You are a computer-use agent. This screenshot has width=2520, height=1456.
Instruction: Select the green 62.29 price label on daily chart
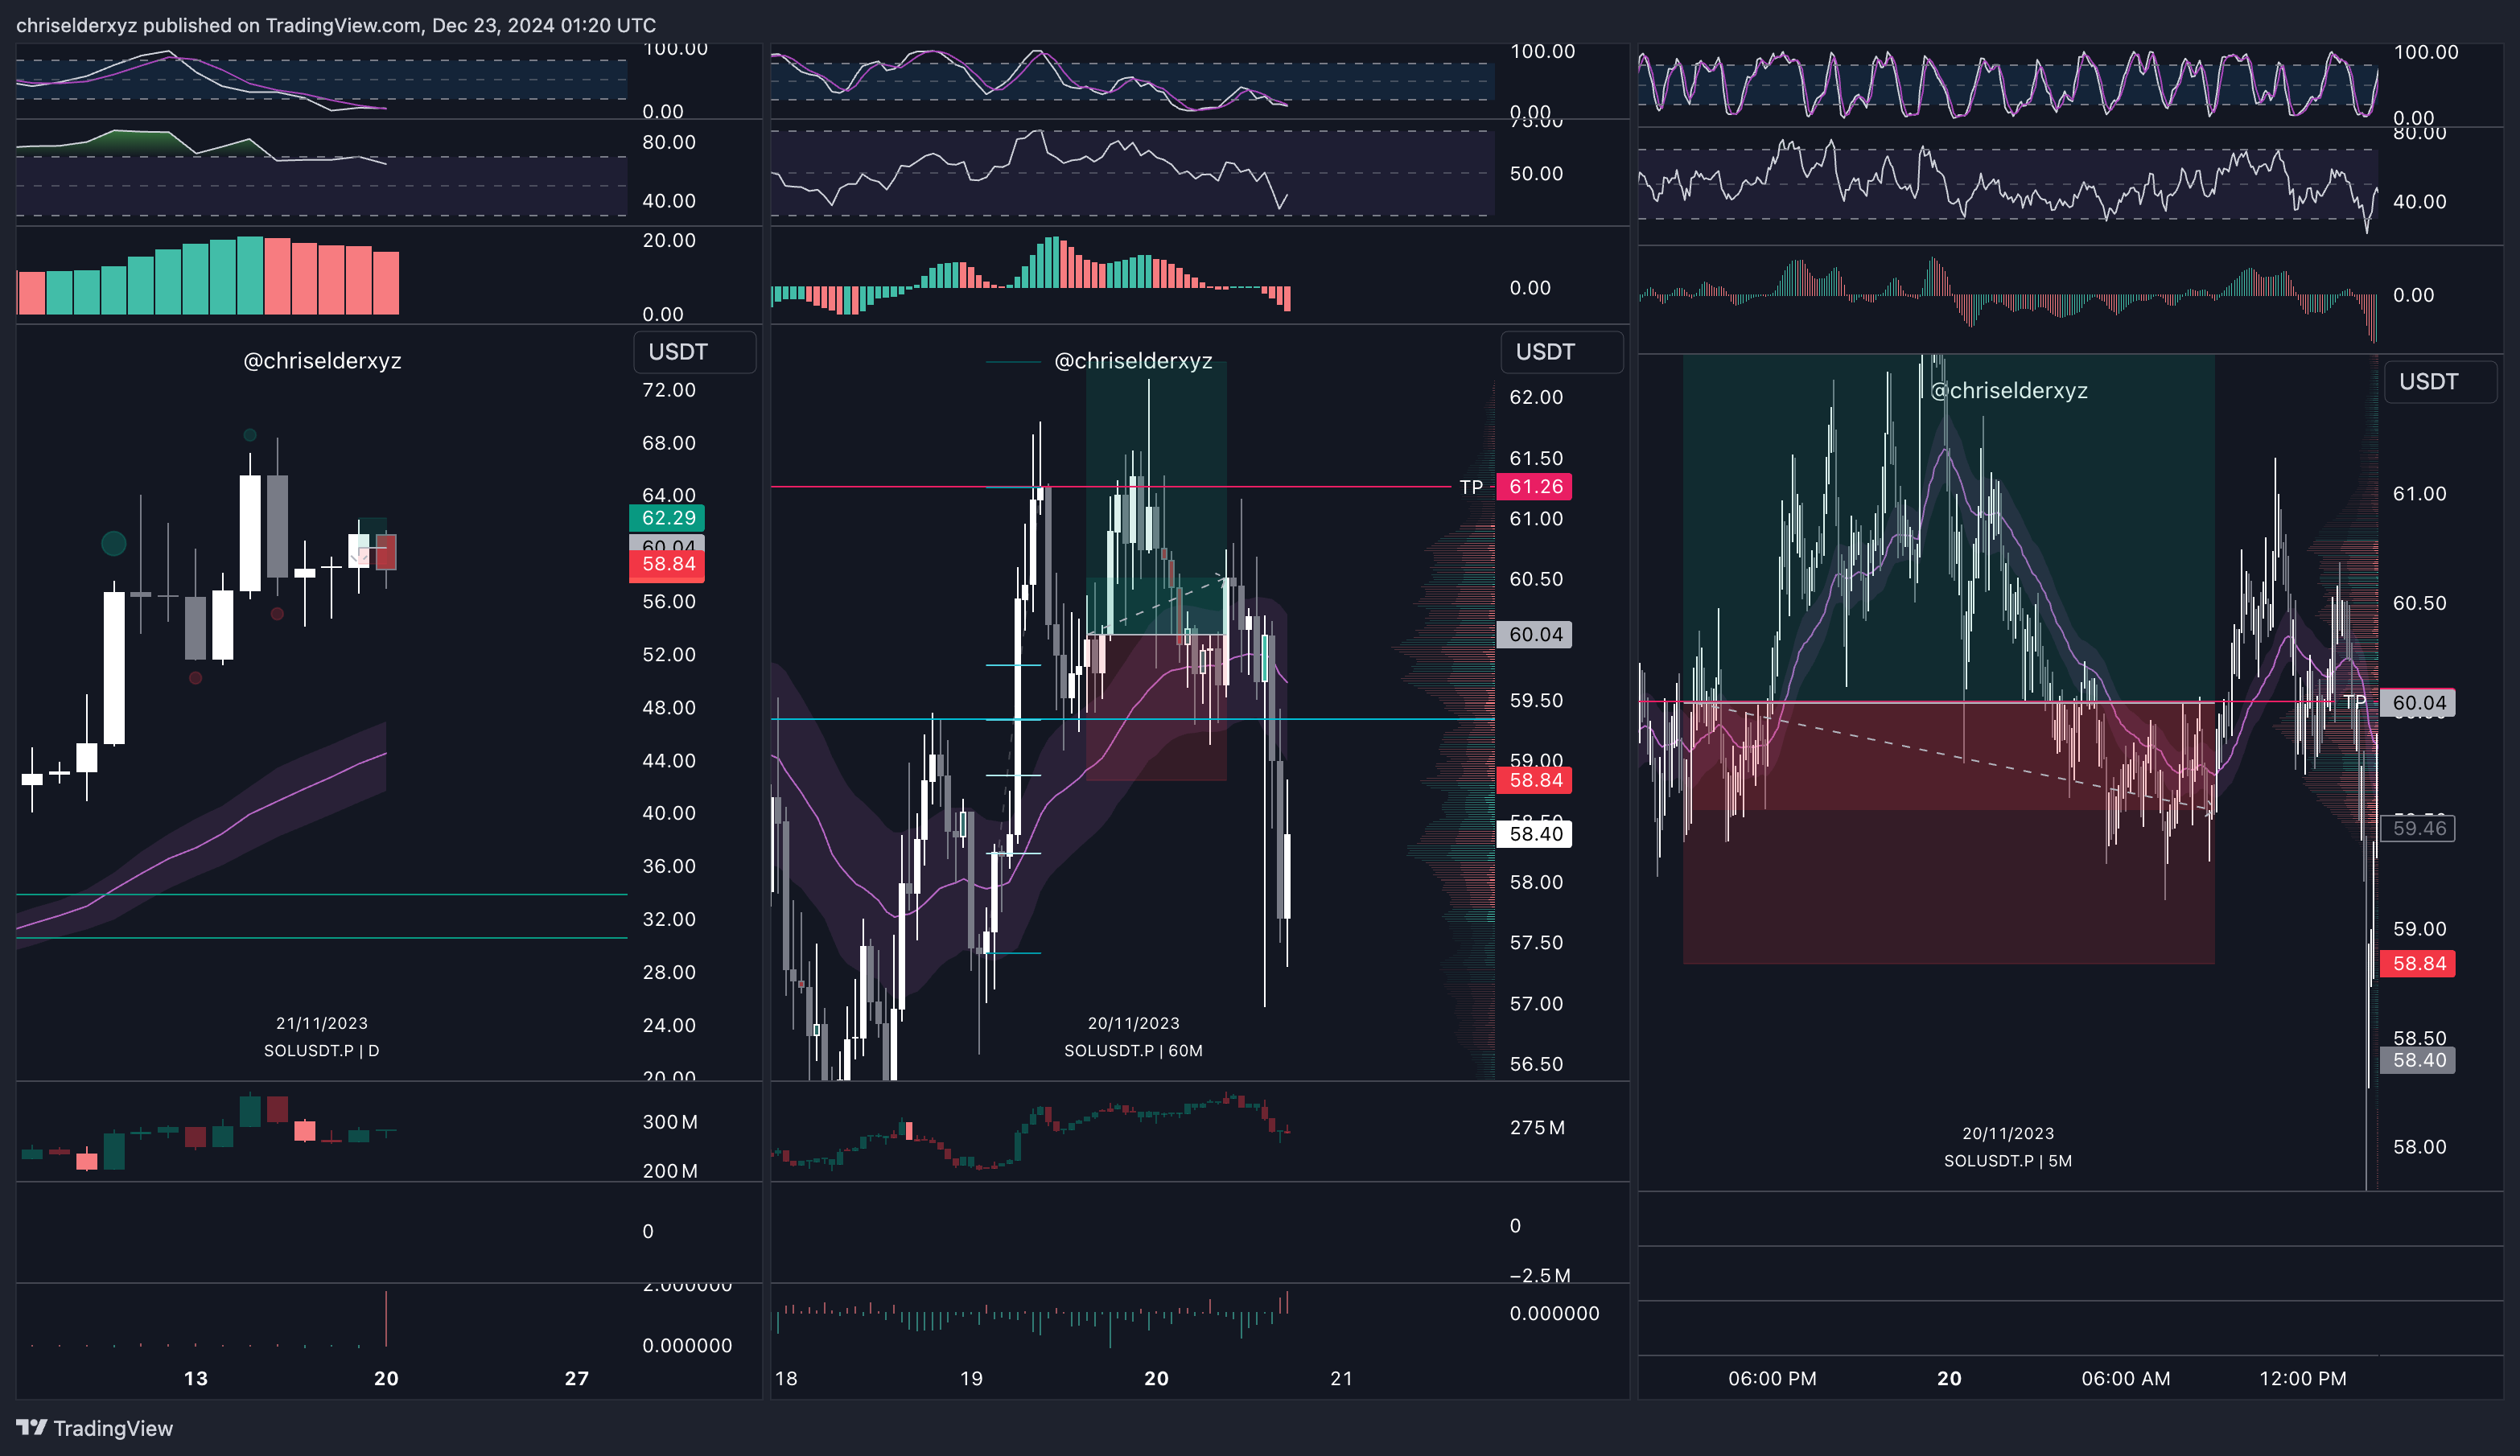tap(667, 518)
